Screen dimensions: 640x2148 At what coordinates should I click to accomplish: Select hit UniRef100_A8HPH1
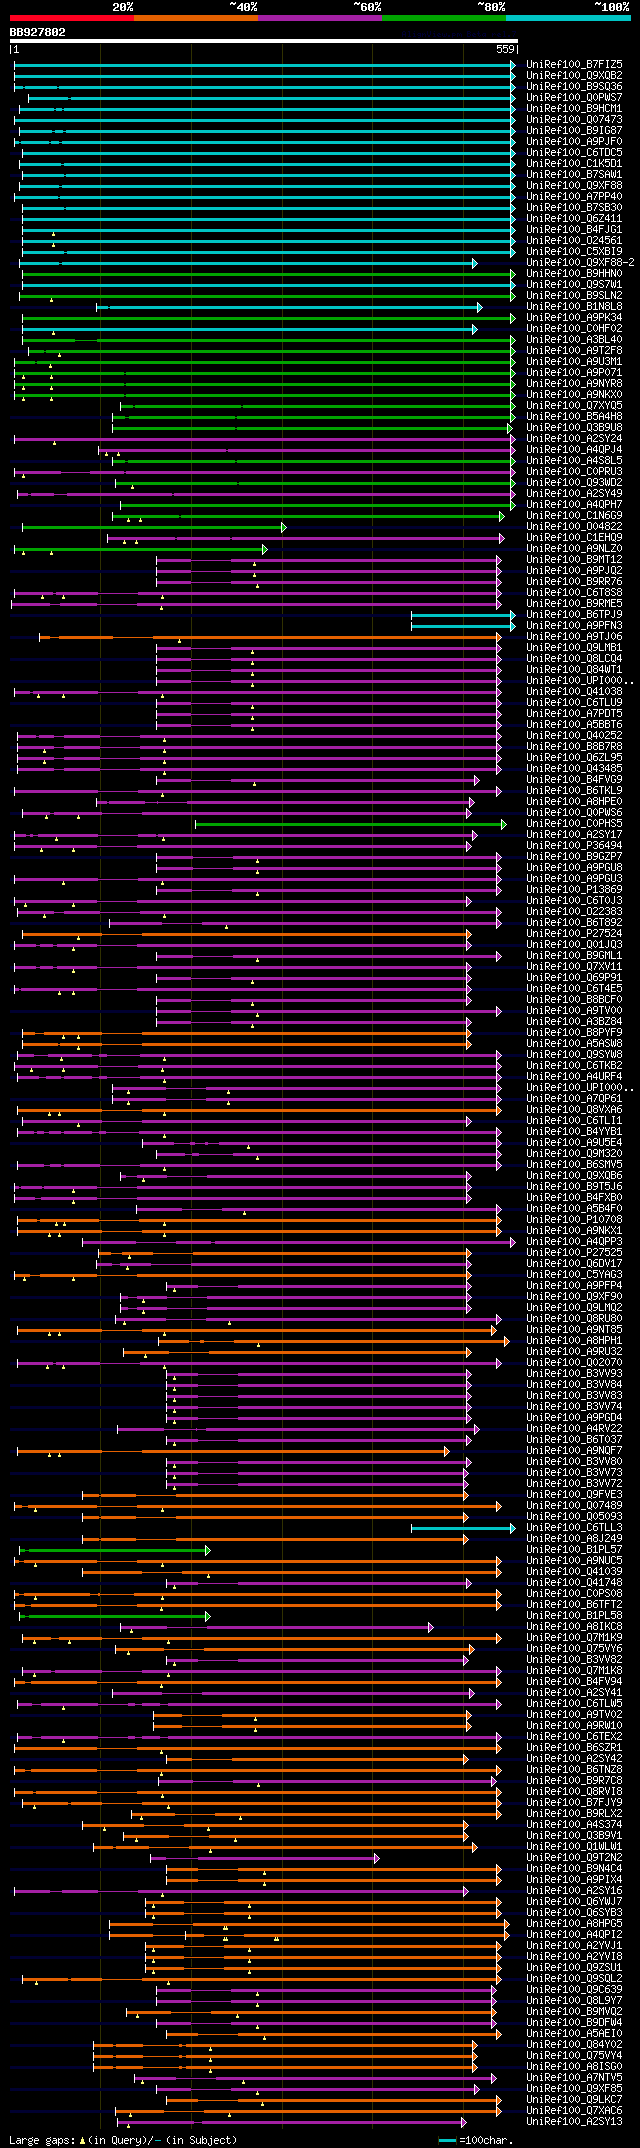coord(574,1340)
